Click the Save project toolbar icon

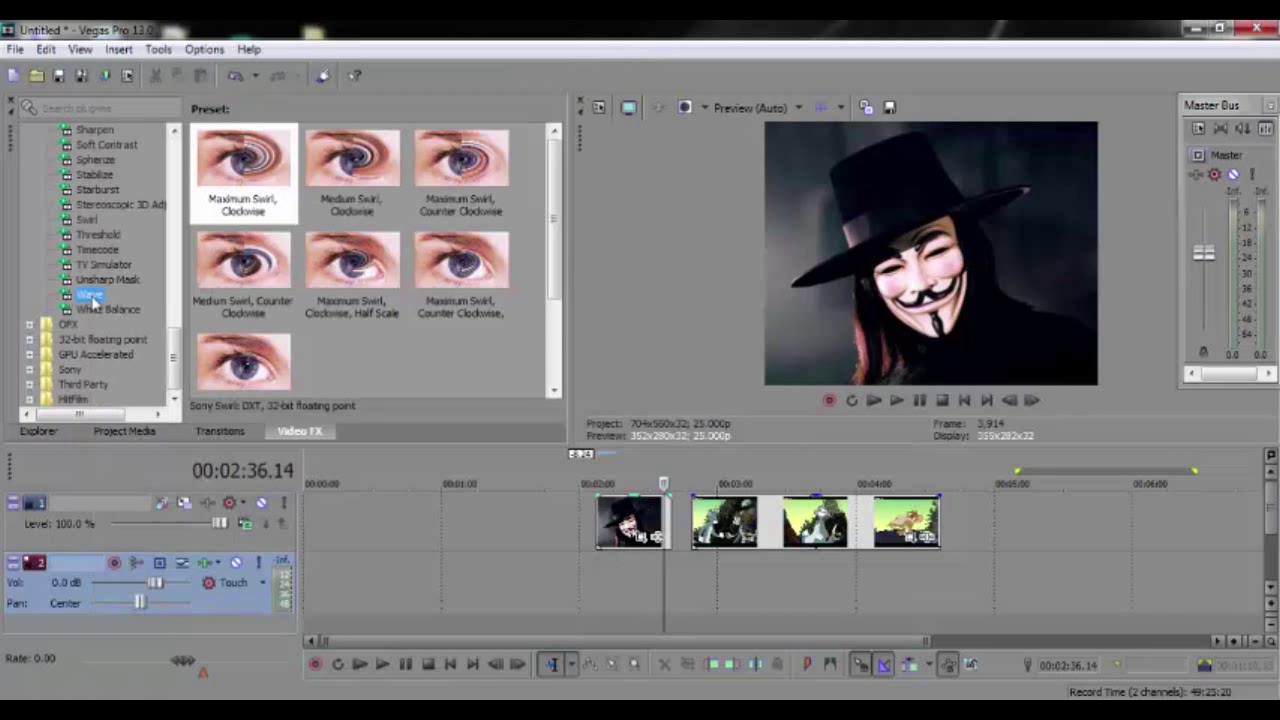tap(59, 76)
